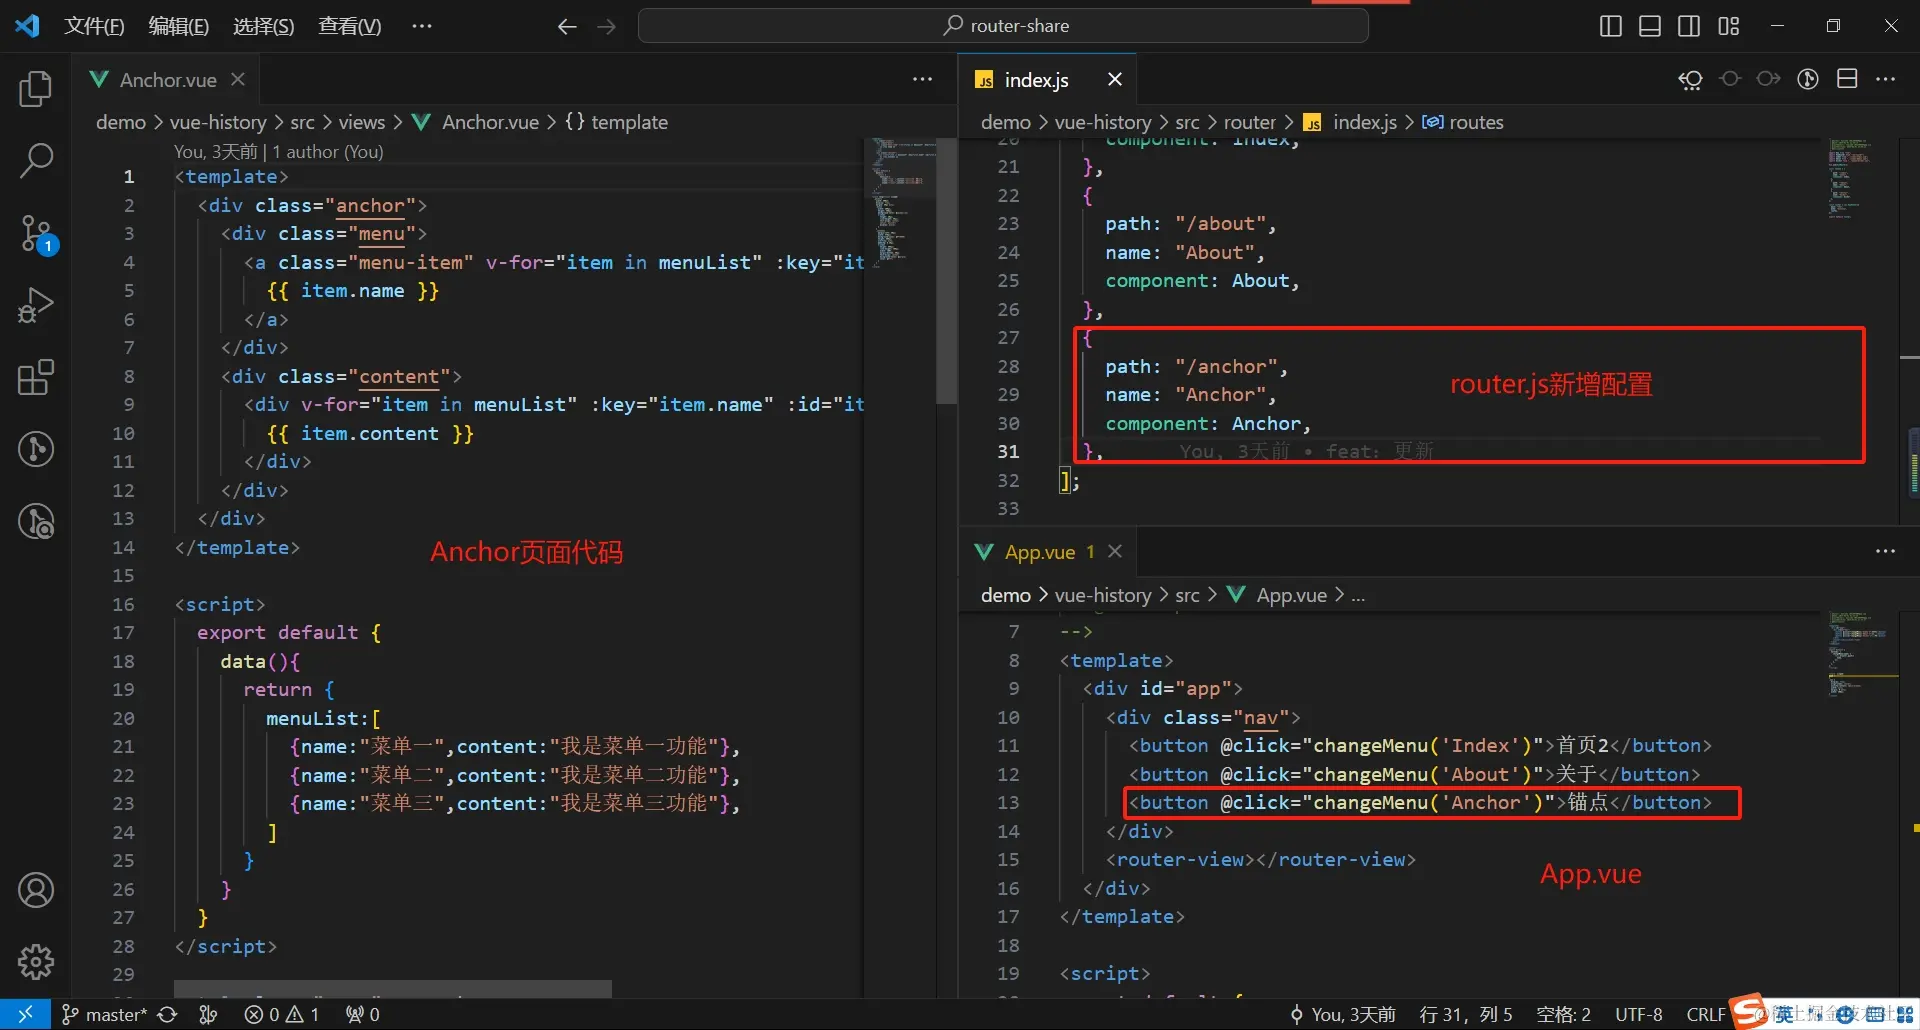Image resolution: width=1920 pixels, height=1030 pixels.
Task: Open the Extensions view
Action: tap(36, 377)
